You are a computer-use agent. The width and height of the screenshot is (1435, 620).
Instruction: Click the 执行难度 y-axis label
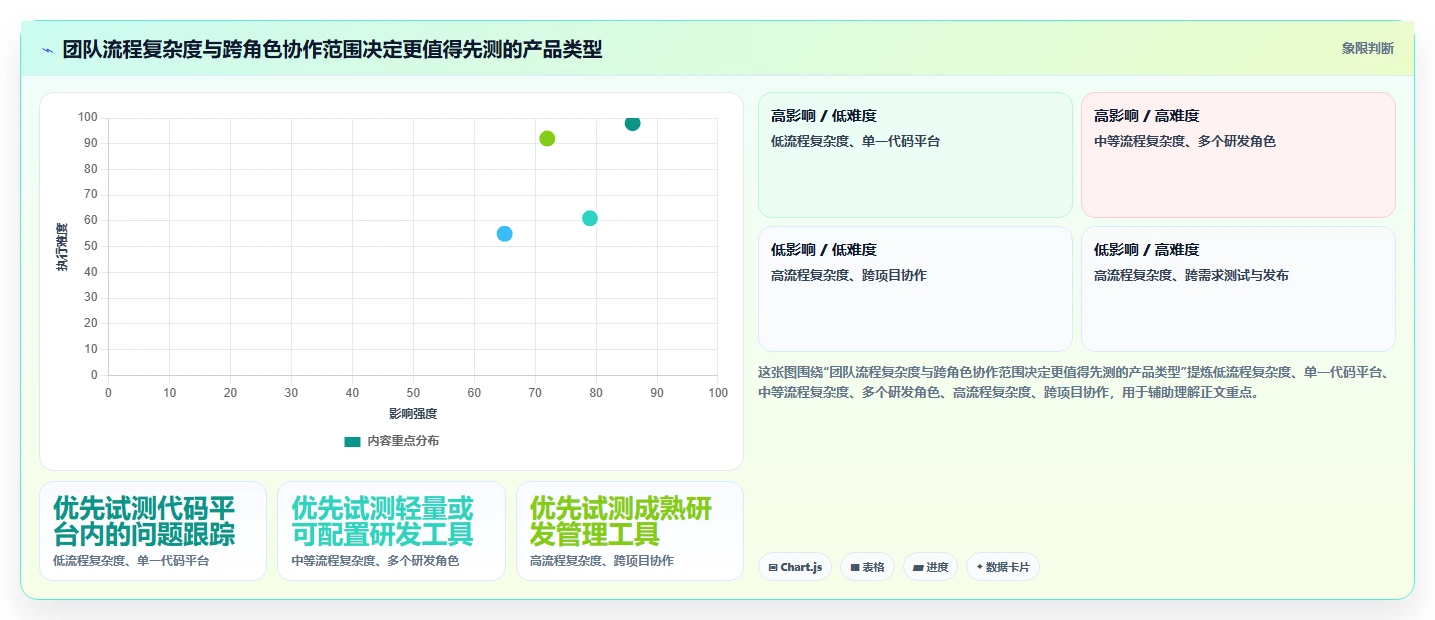pyautogui.click(x=62, y=247)
